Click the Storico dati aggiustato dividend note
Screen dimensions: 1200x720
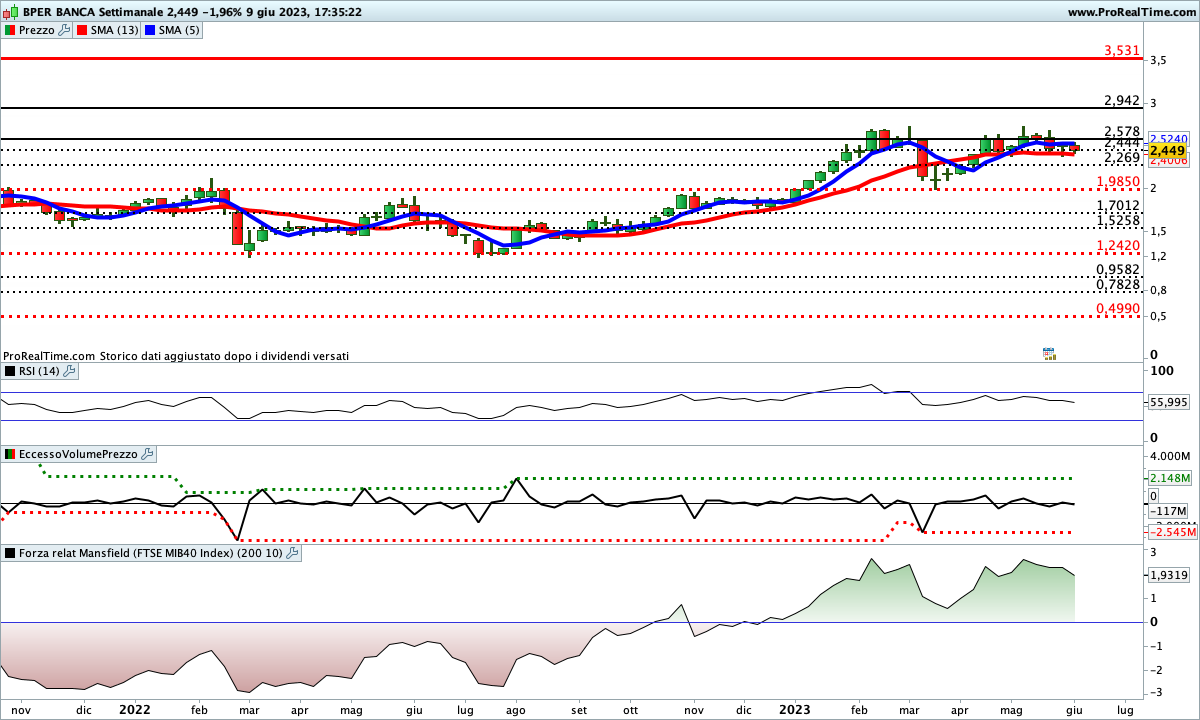coord(224,355)
